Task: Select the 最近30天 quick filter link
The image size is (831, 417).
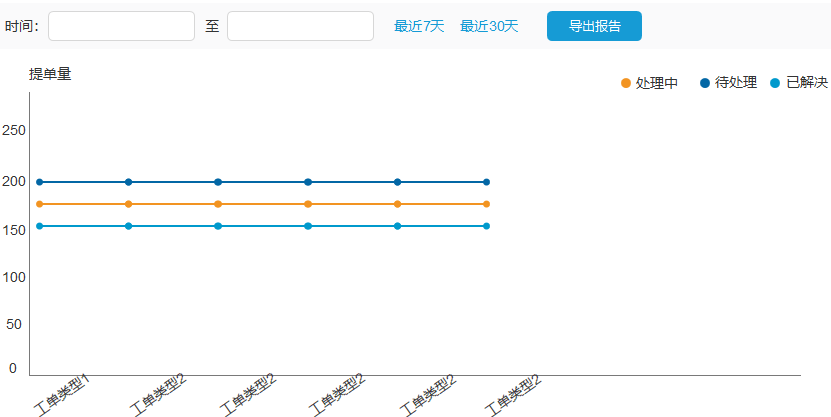Action: point(489,26)
